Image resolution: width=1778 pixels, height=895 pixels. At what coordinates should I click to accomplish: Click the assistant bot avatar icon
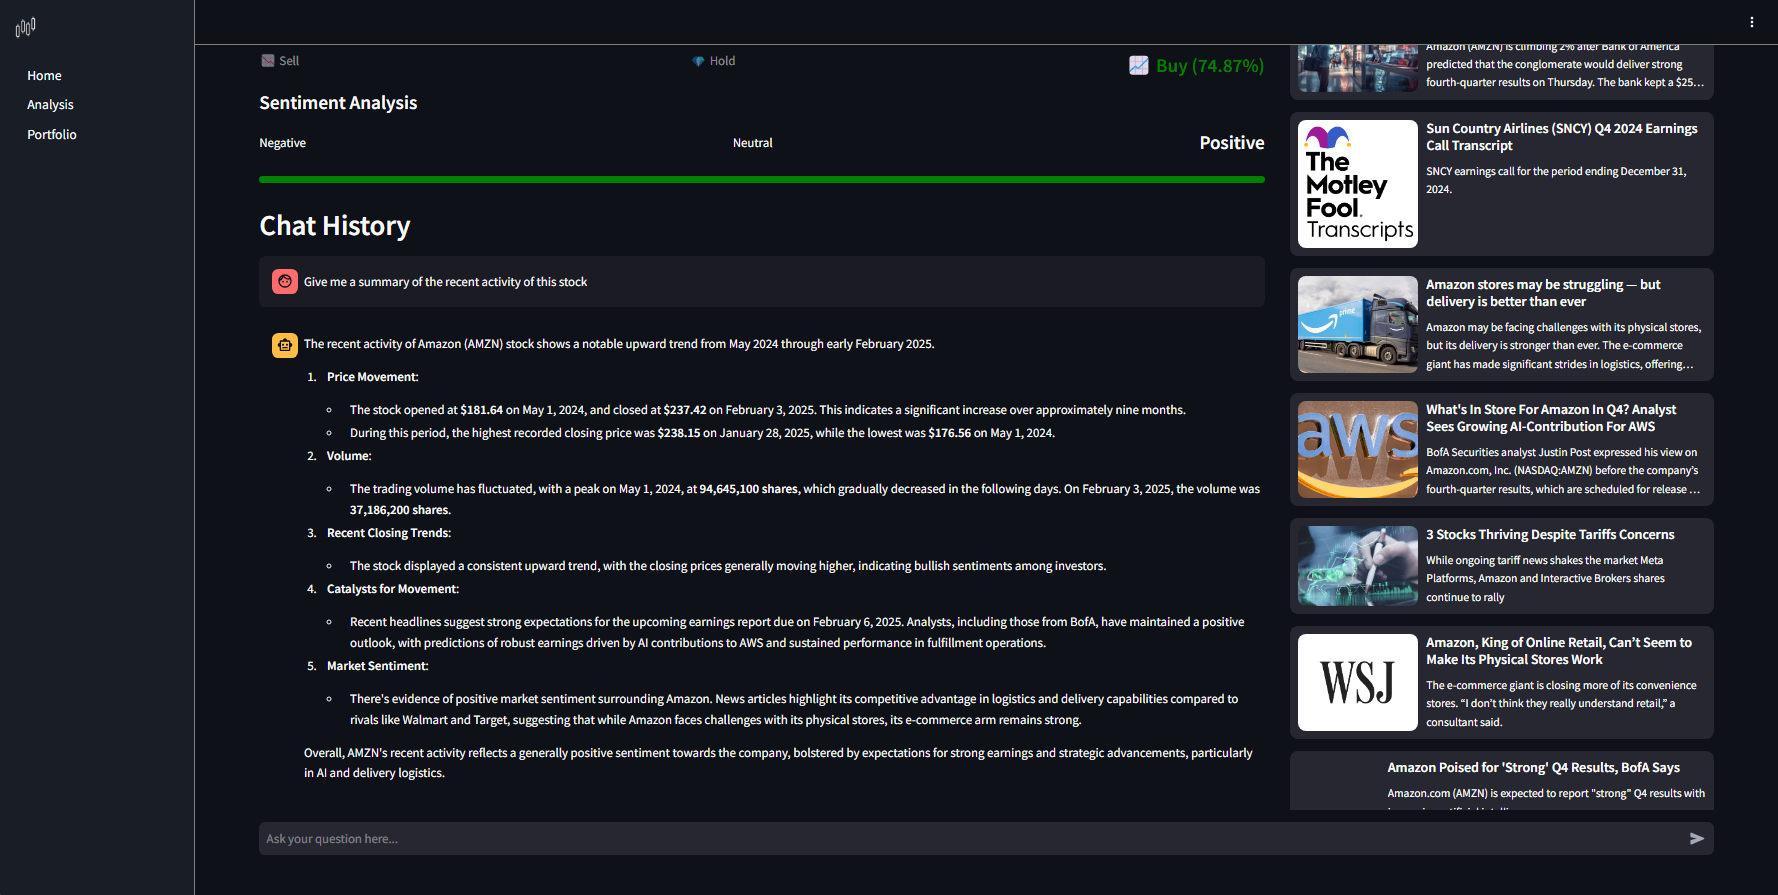click(285, 345)
